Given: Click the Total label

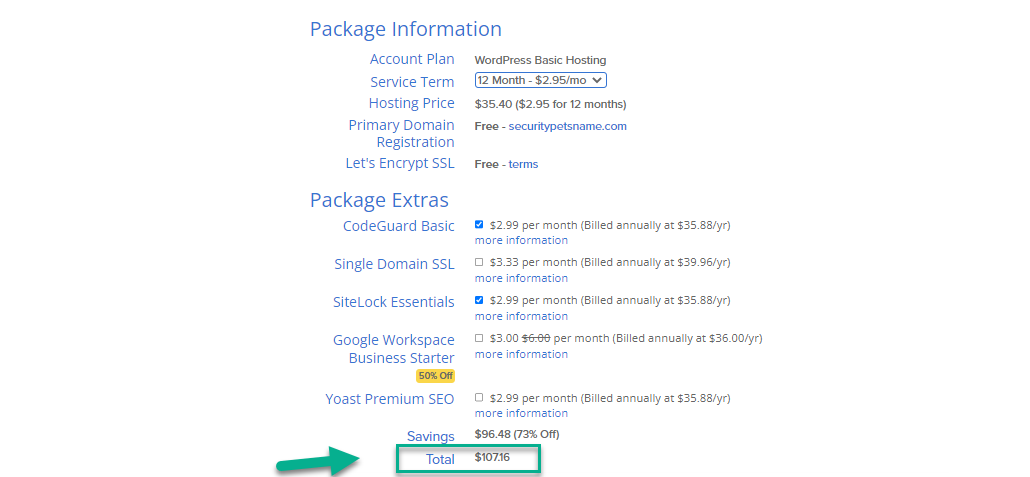Looking at the screenshot, I should (x=440, y=459).
